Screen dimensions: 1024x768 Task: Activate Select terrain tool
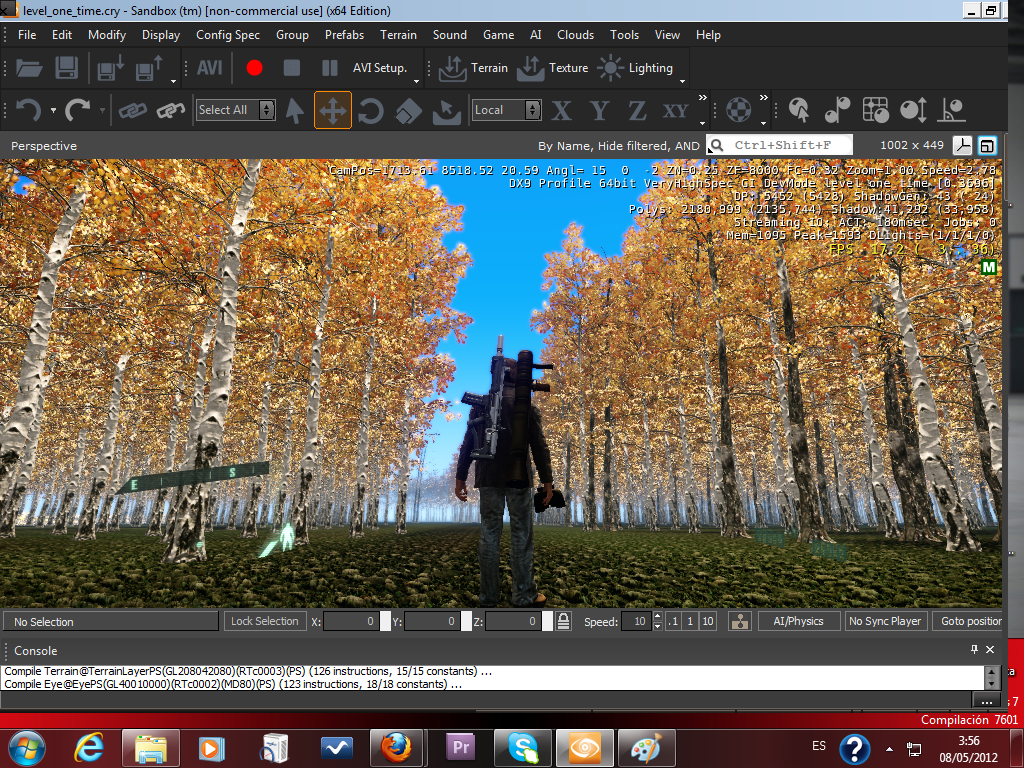tap(447, 110)
